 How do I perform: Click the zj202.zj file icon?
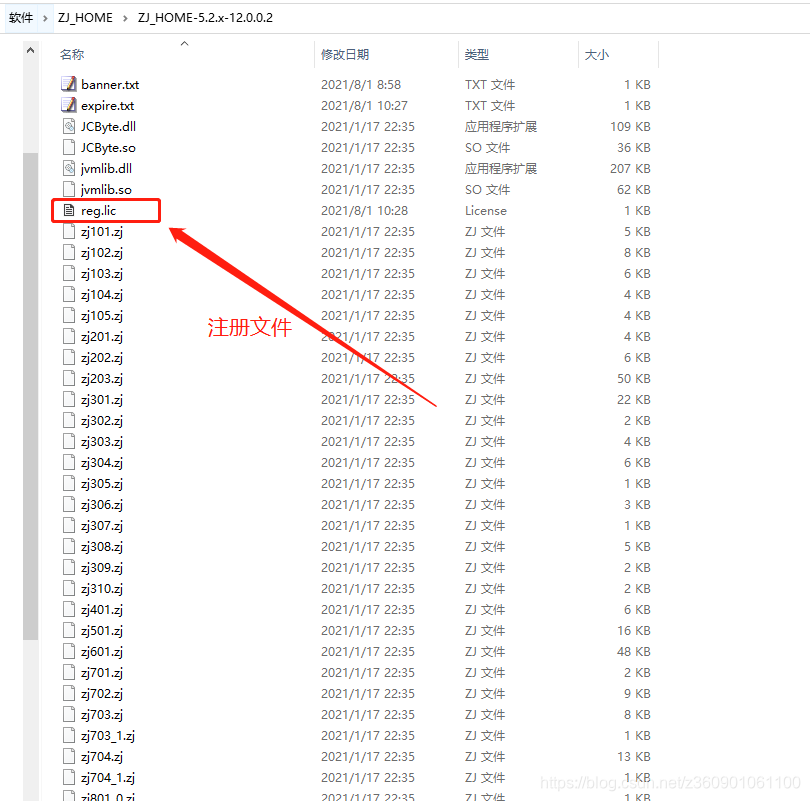pyautogui.click(x=69, y=357)
